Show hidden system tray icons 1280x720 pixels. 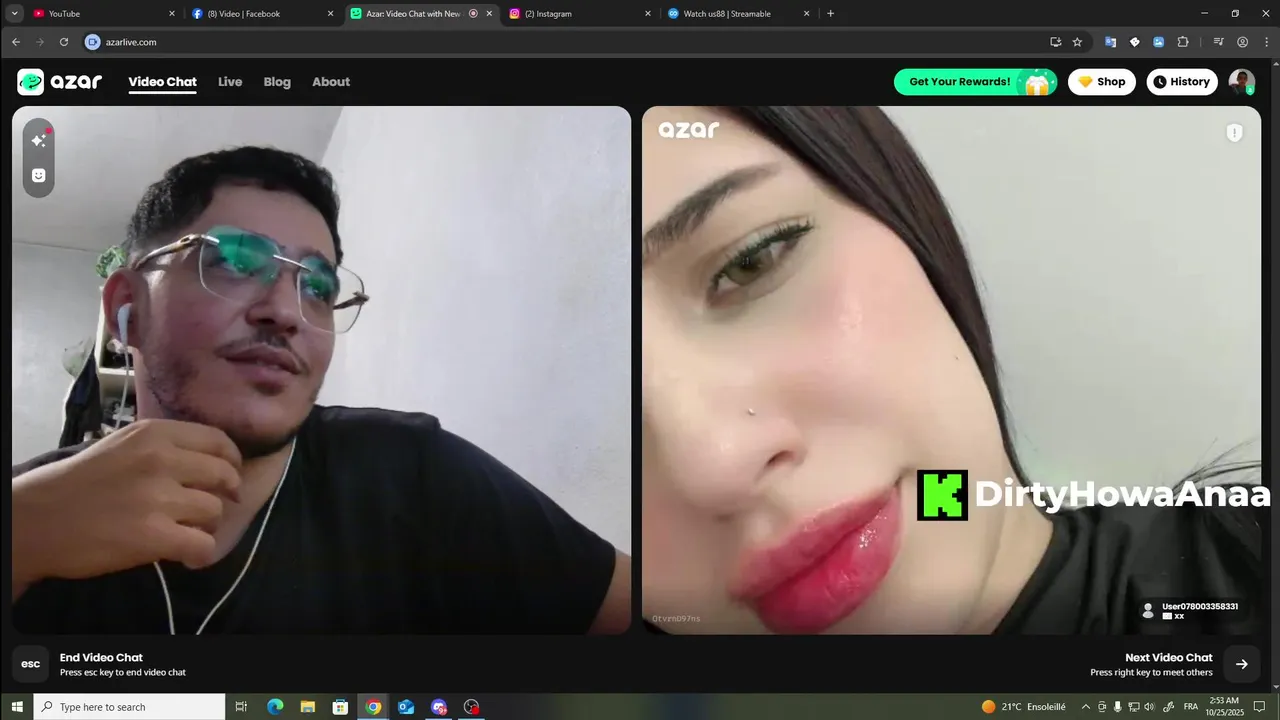tap(1086, 706)
